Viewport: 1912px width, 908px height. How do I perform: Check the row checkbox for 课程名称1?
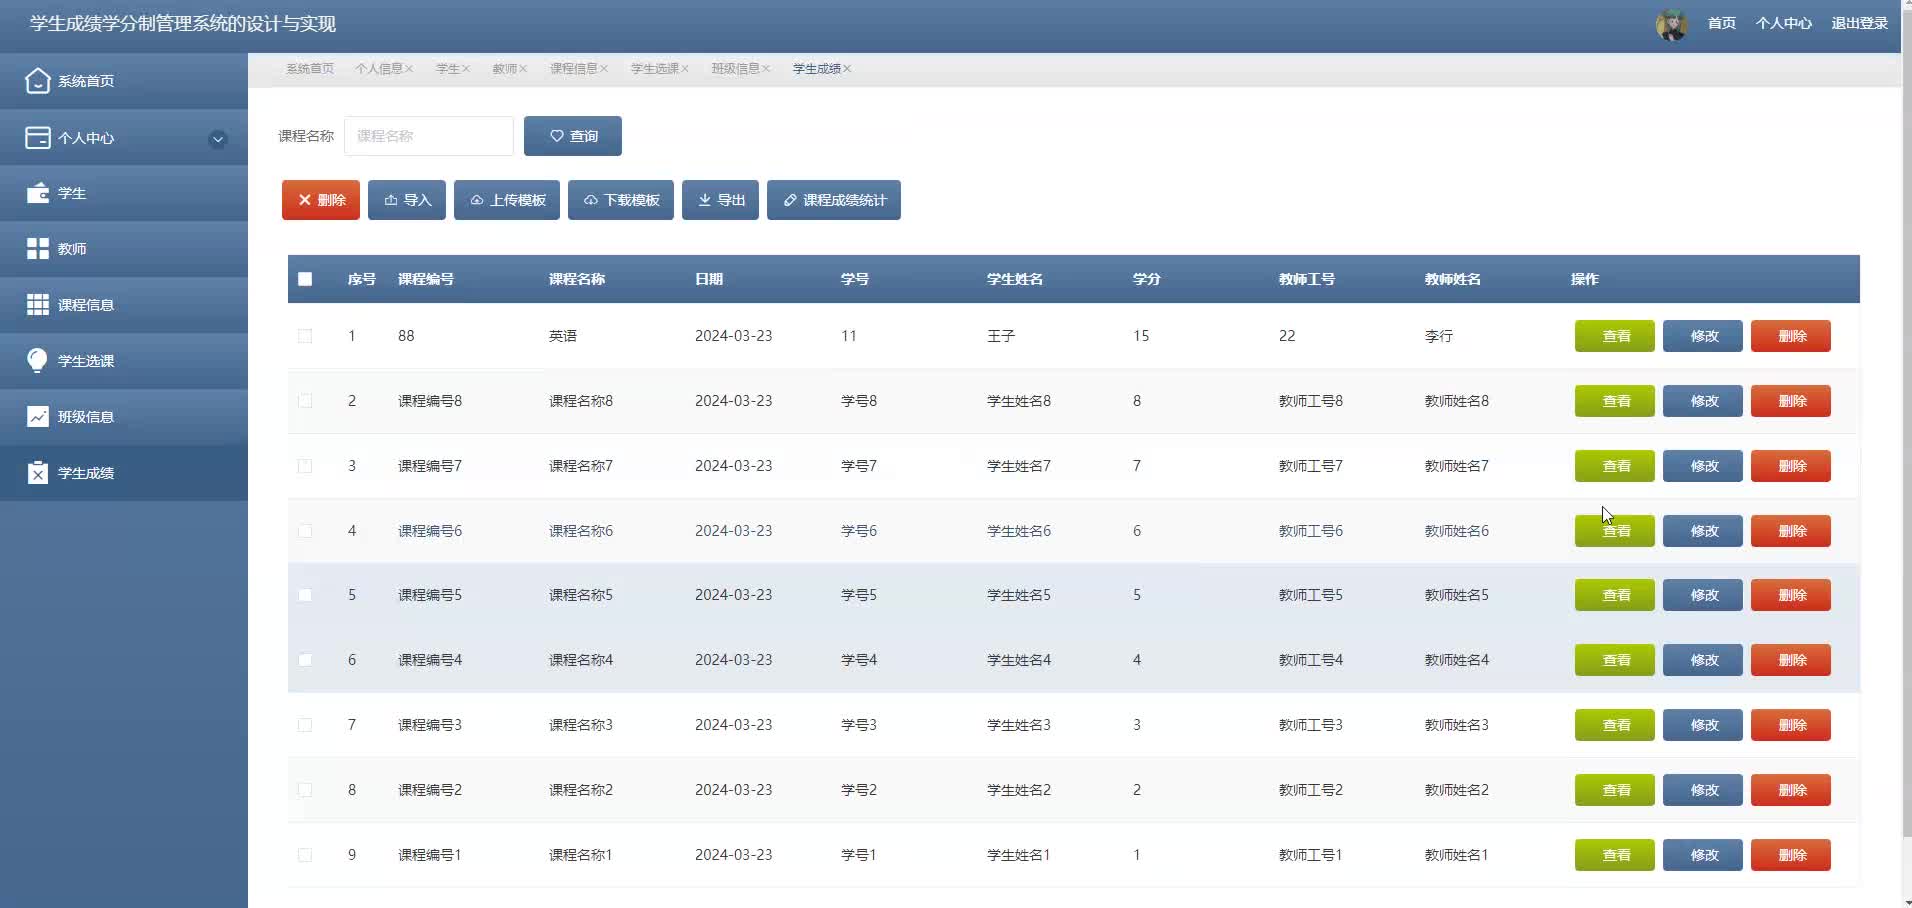tap(305, 855)
